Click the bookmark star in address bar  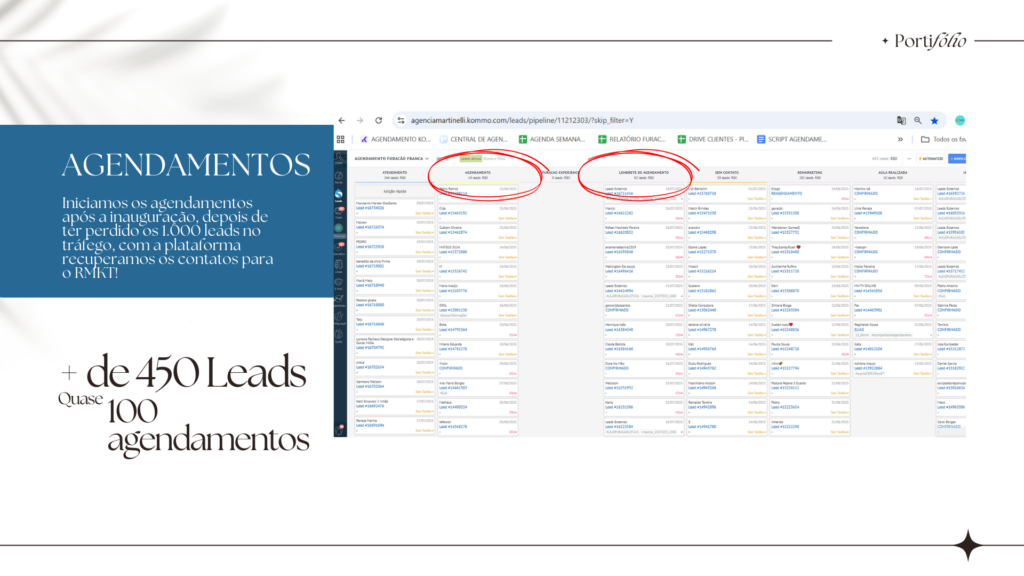pos(935,120)
